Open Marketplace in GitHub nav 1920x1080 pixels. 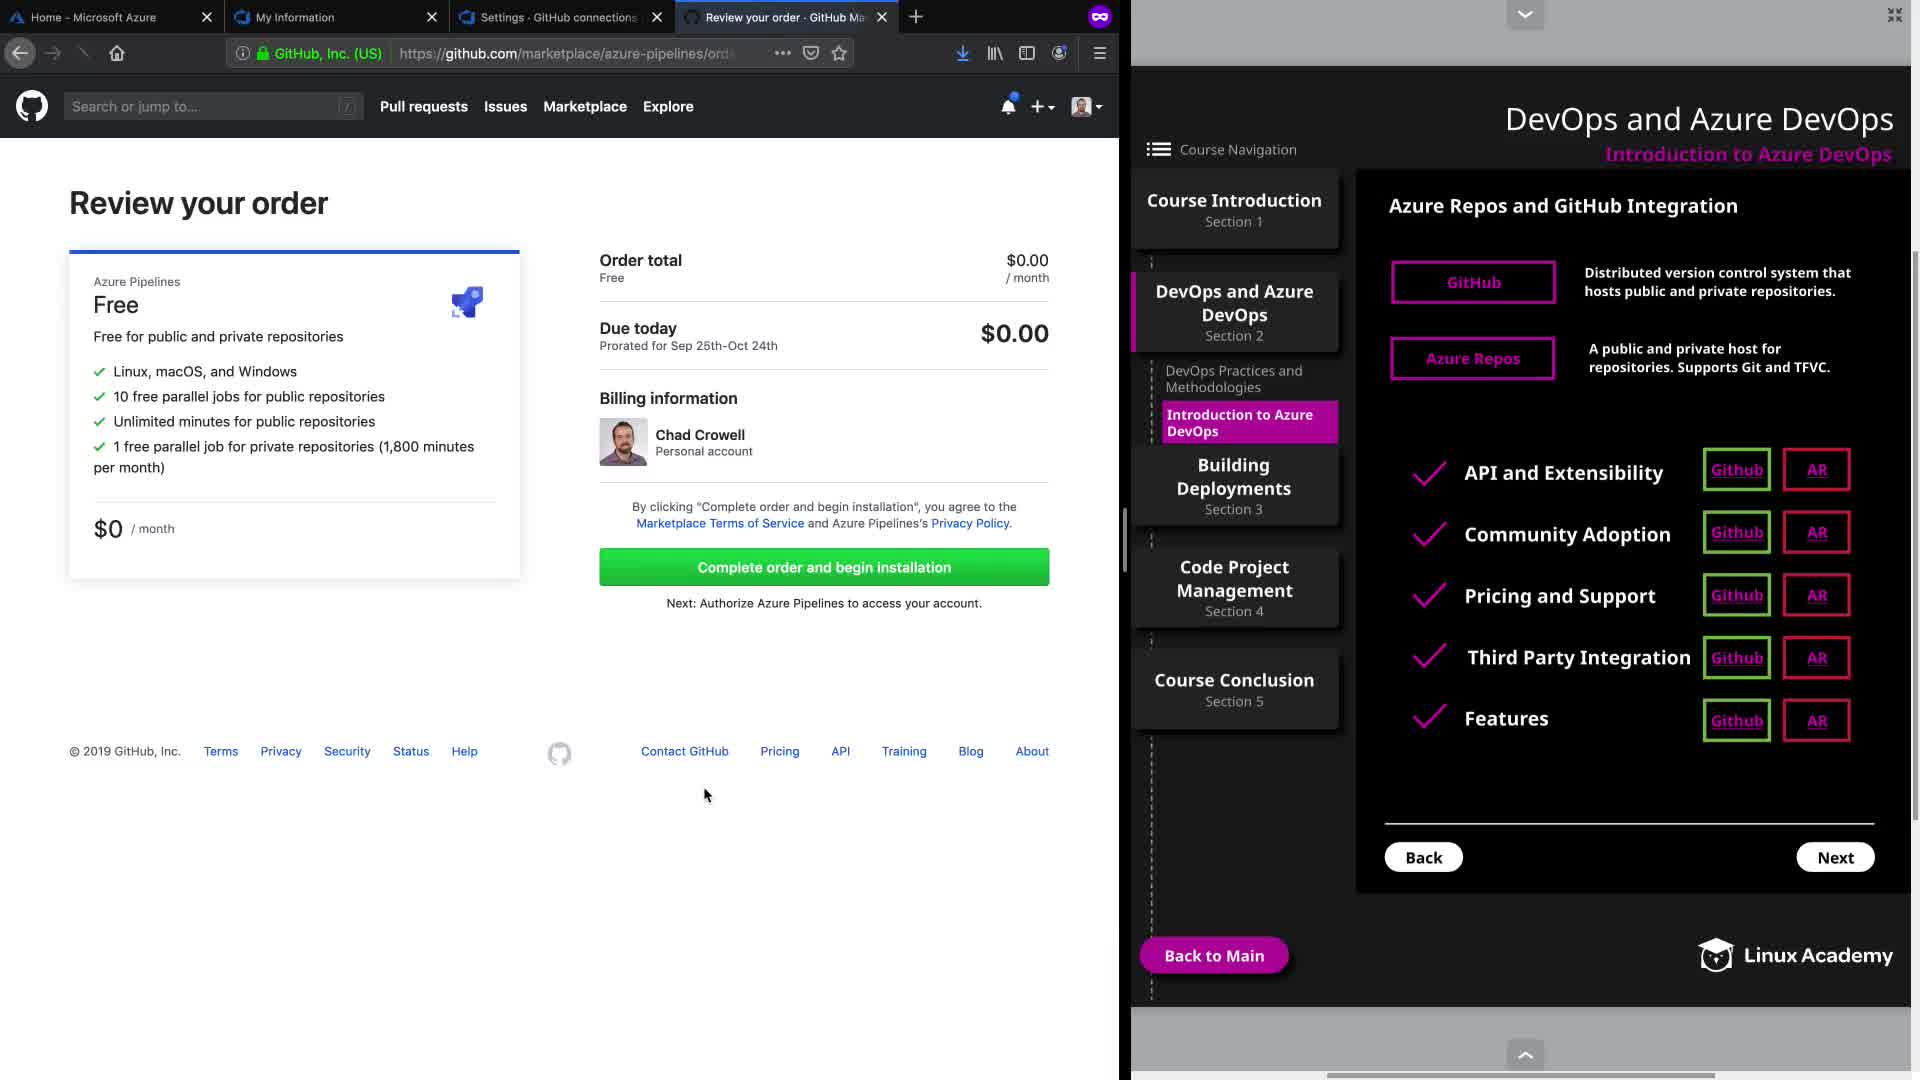[585, 106]
